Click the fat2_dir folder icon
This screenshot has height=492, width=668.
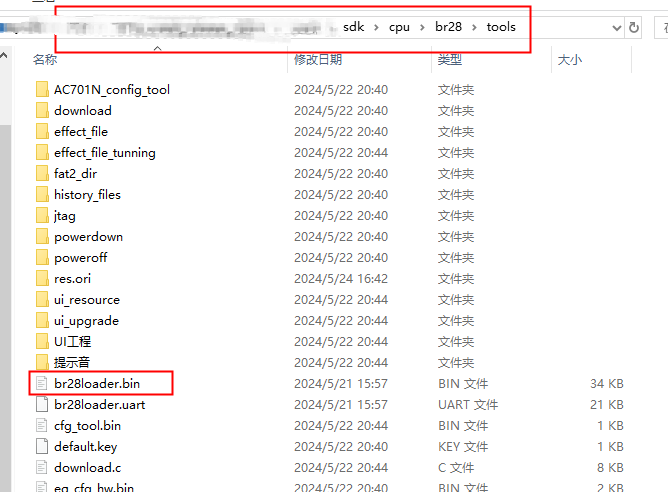coord(42,174)
